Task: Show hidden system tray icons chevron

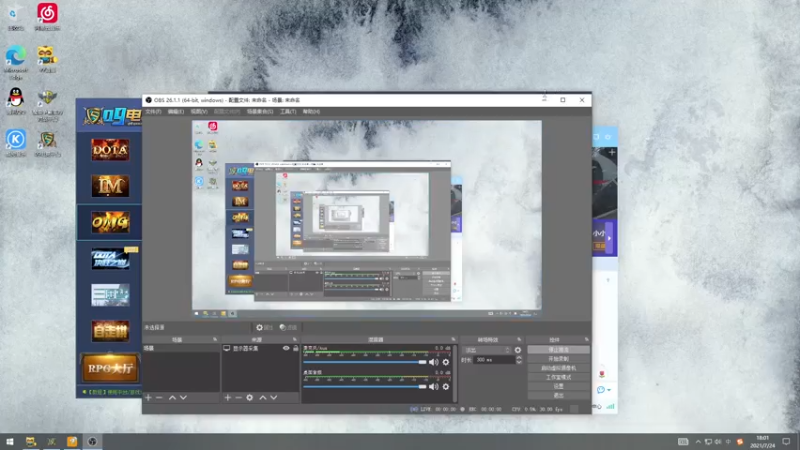Action: coord(698,442)
